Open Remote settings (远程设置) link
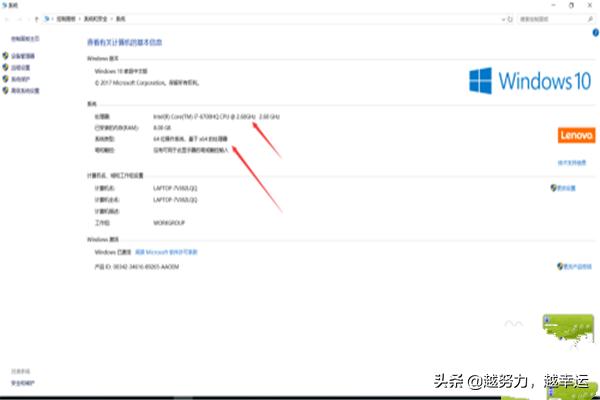The width and height of the screenshot is (600, 400). (x=22, y=68)
